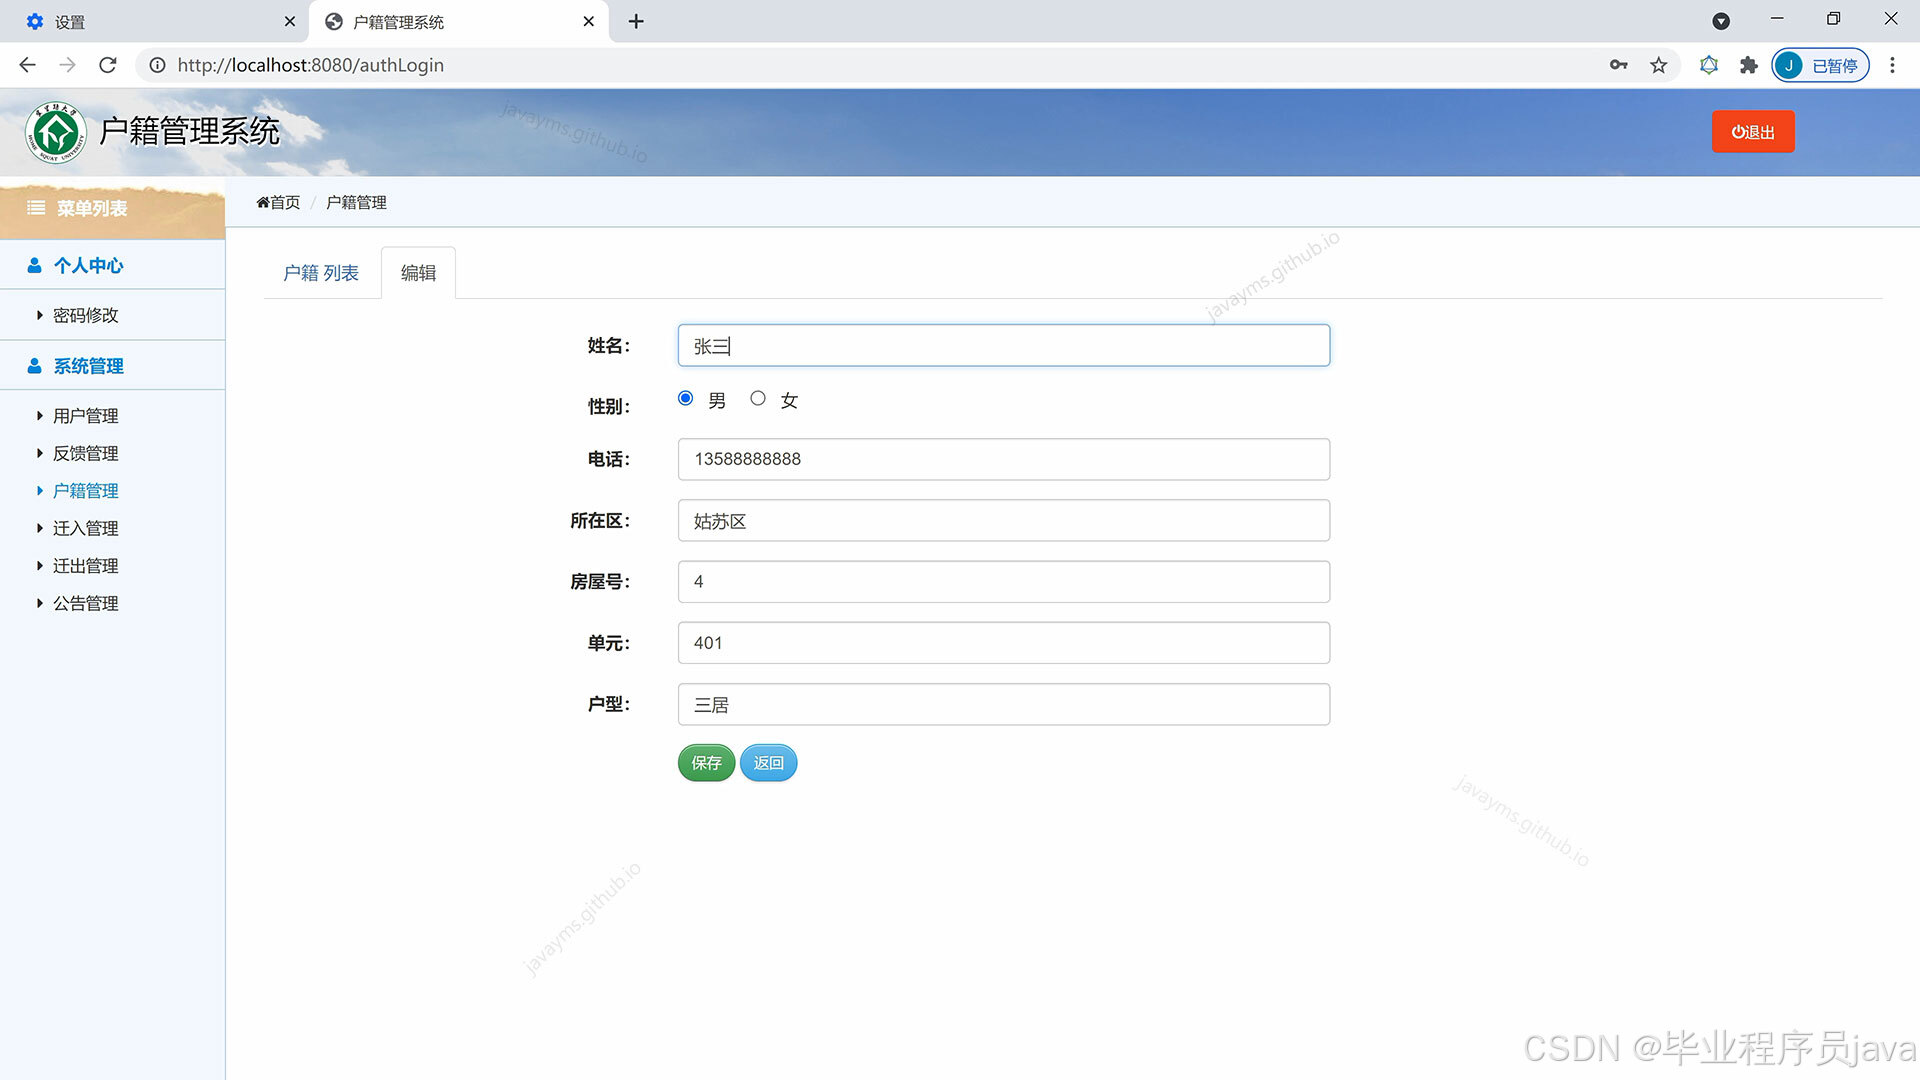Viewport: 1920px width, 1080px height.
Task: Open 迁出管理 menu item
Action: [x=86, y=566]
